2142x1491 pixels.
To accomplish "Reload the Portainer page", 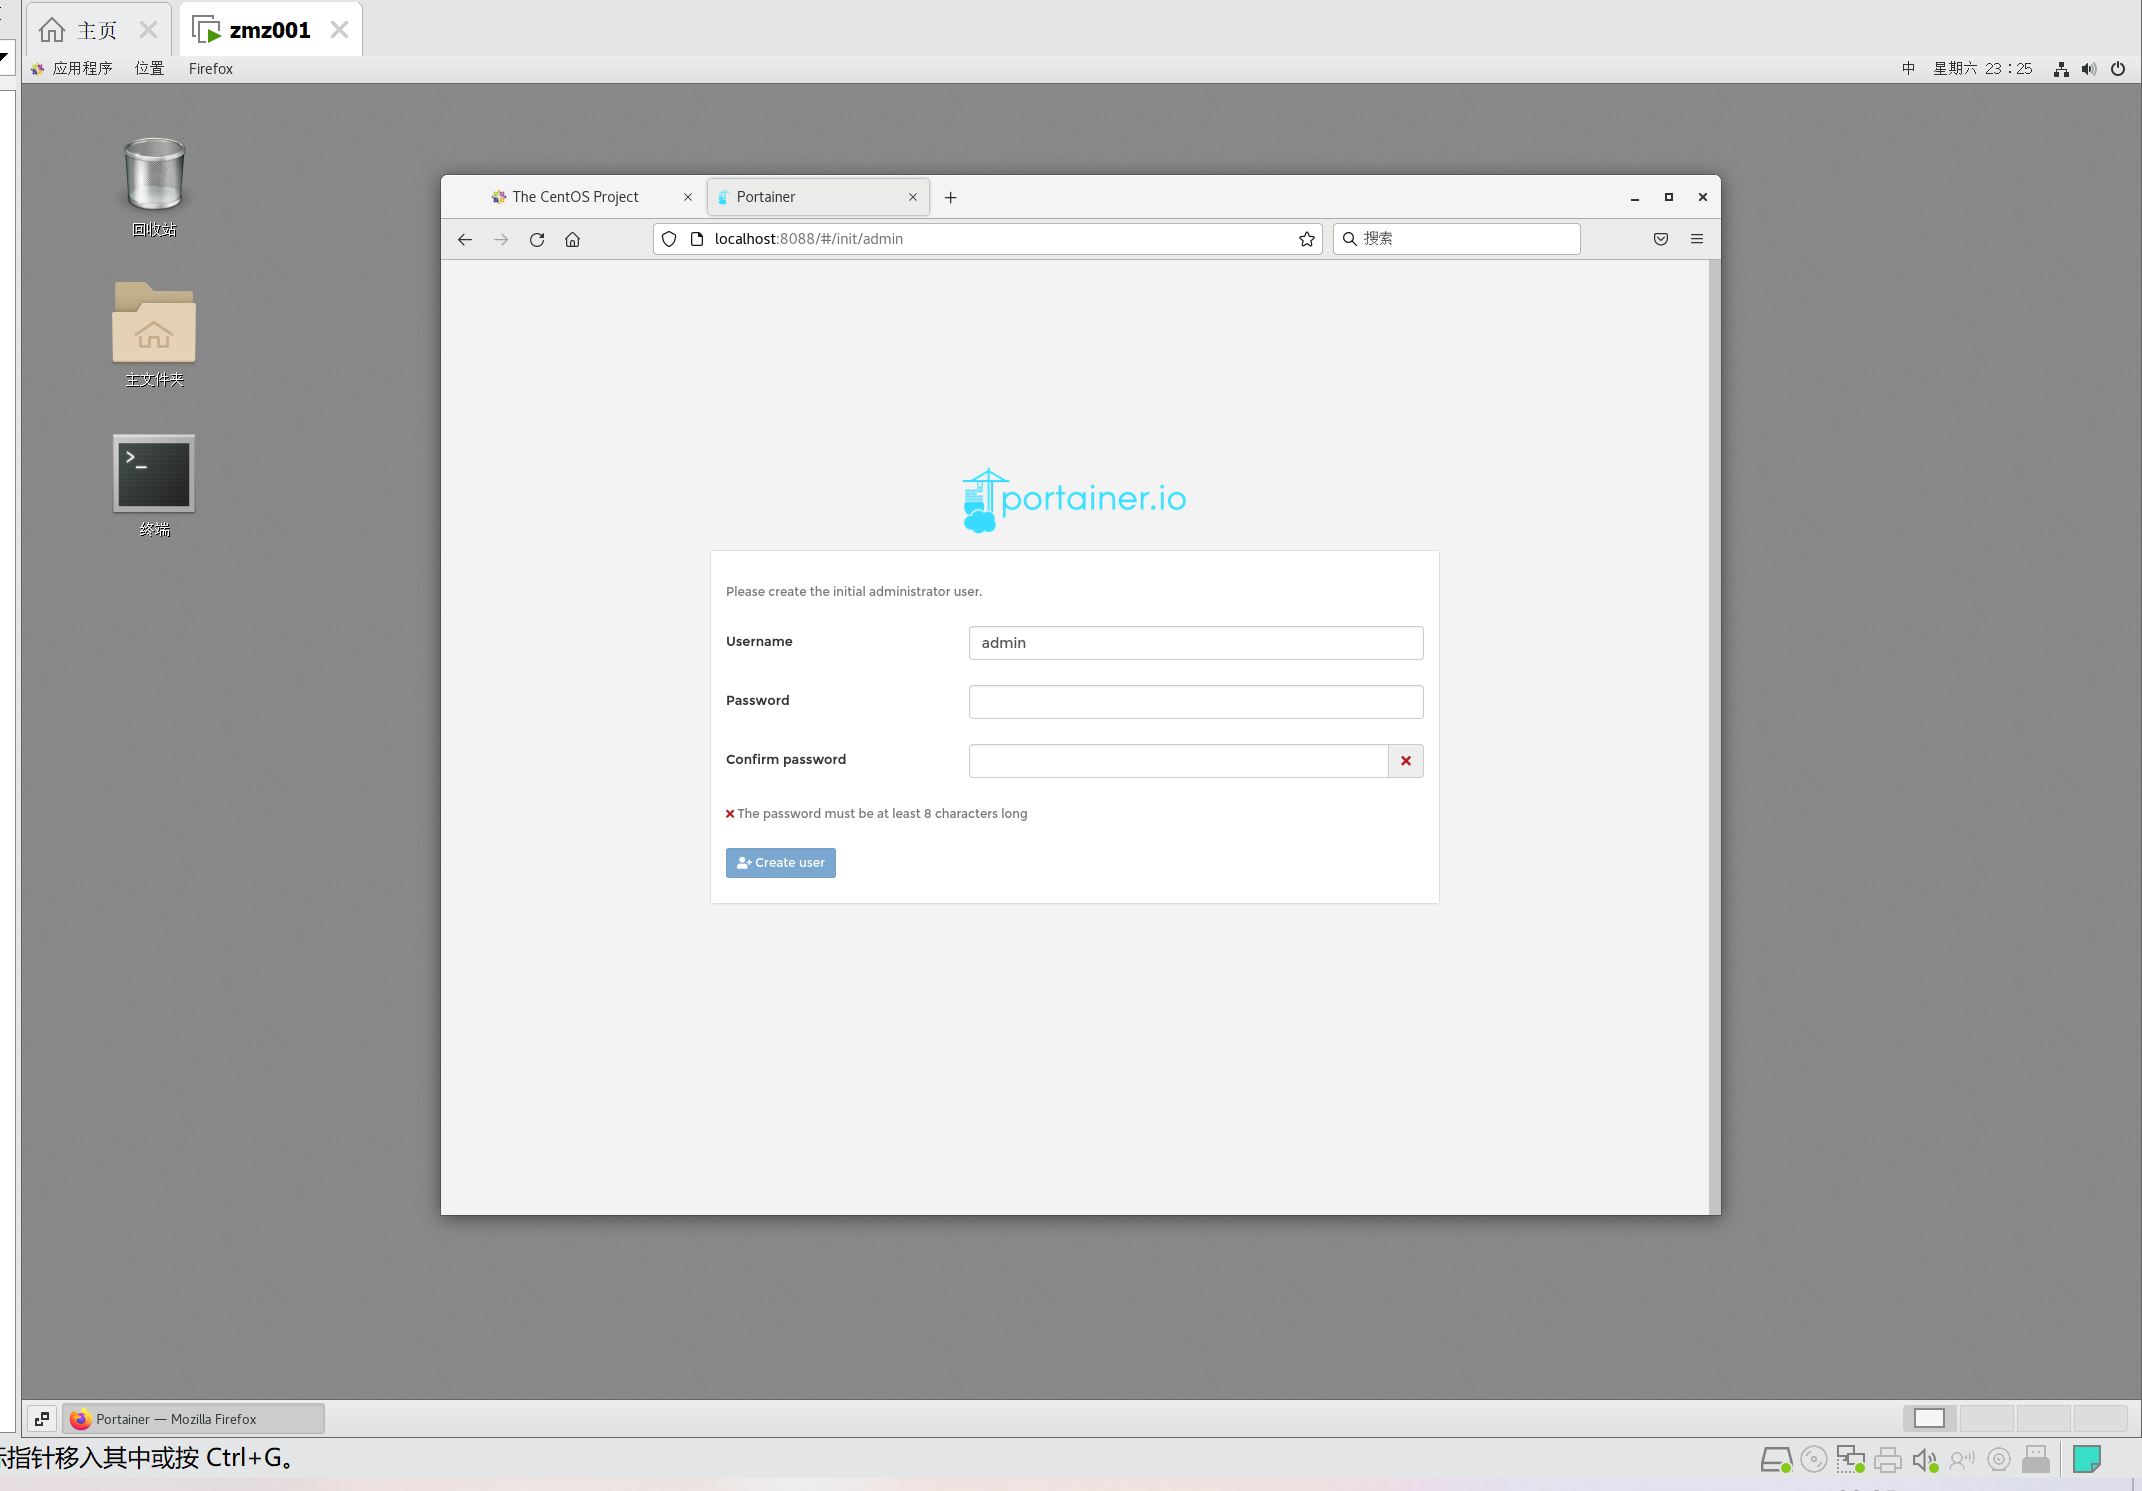I will tap(537, 239).
